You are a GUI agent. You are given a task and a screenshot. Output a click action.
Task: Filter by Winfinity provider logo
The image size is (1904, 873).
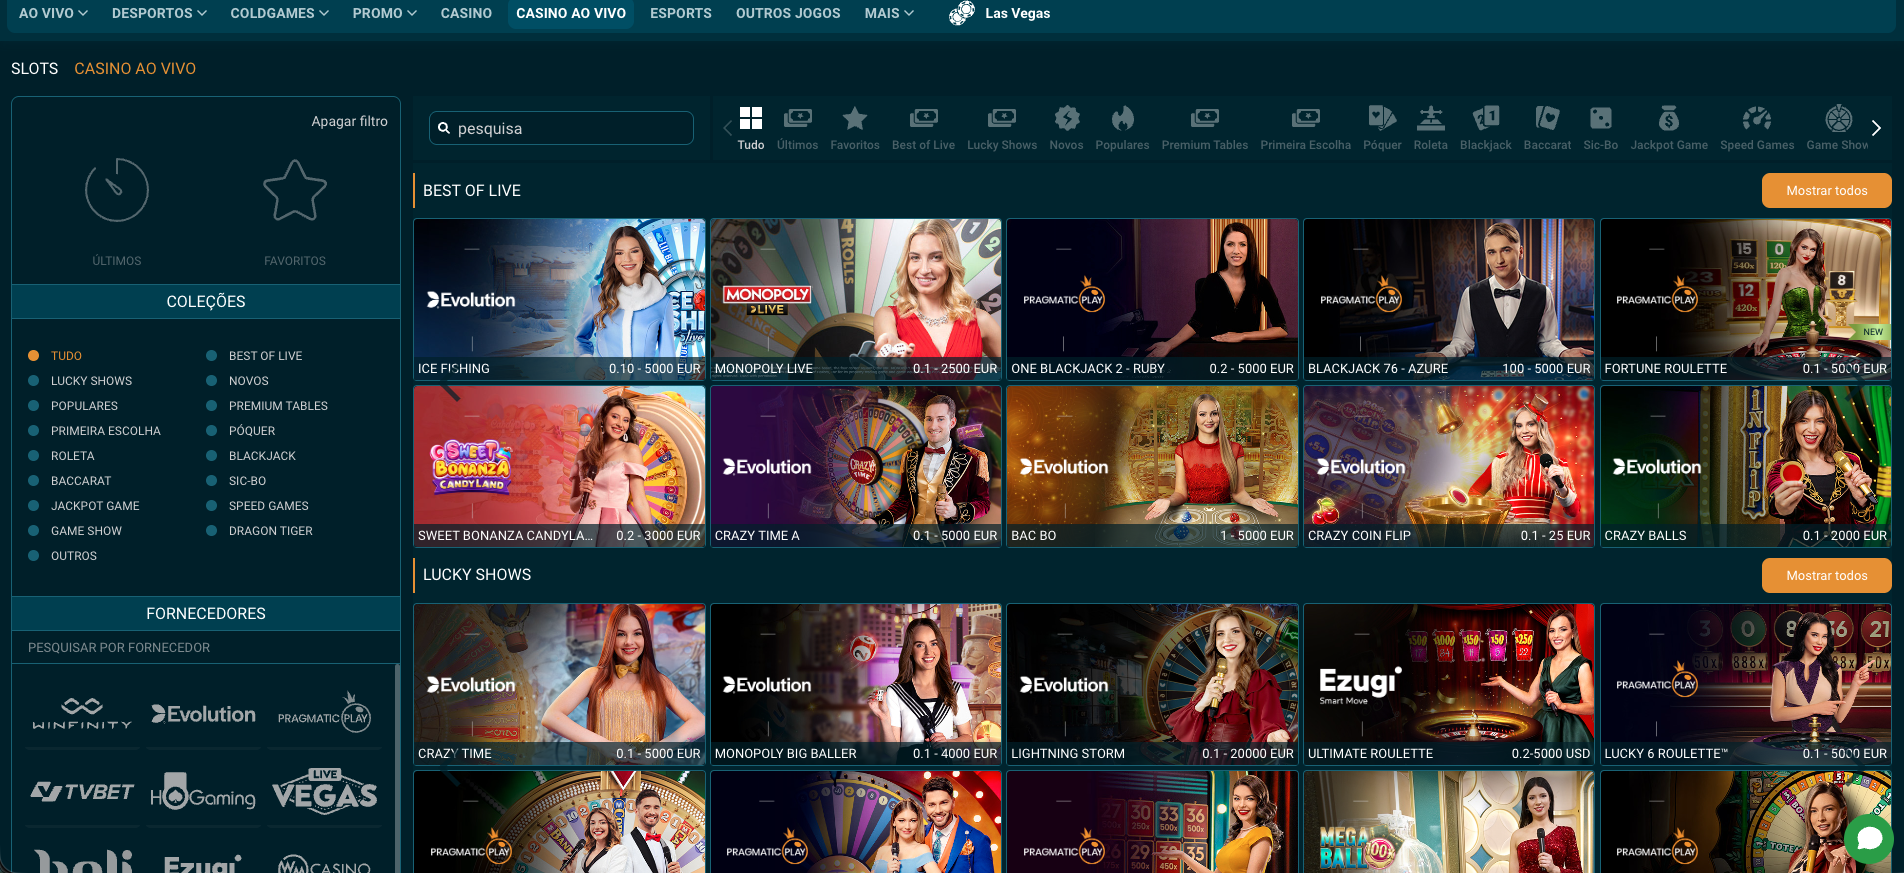pos(82,714)
